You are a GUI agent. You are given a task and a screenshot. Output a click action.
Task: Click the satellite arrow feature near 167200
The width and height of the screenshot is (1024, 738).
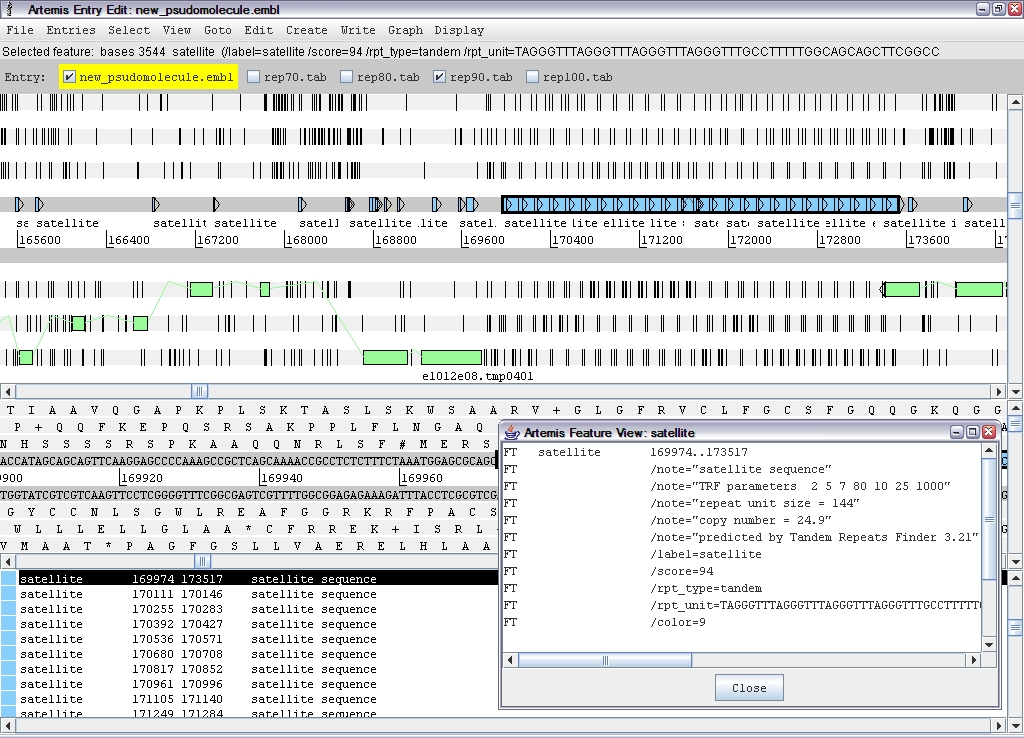pyautogui.click(x=217, y=204)
